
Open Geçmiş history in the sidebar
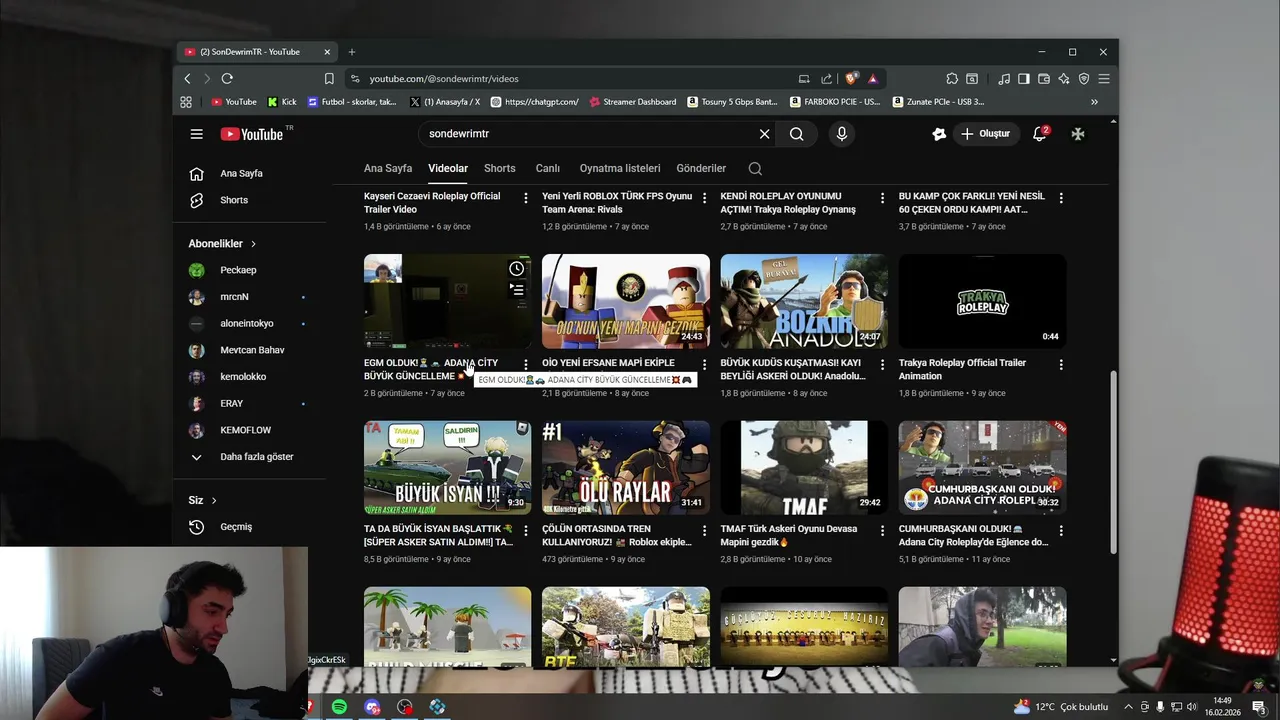(x=236, y=527)
